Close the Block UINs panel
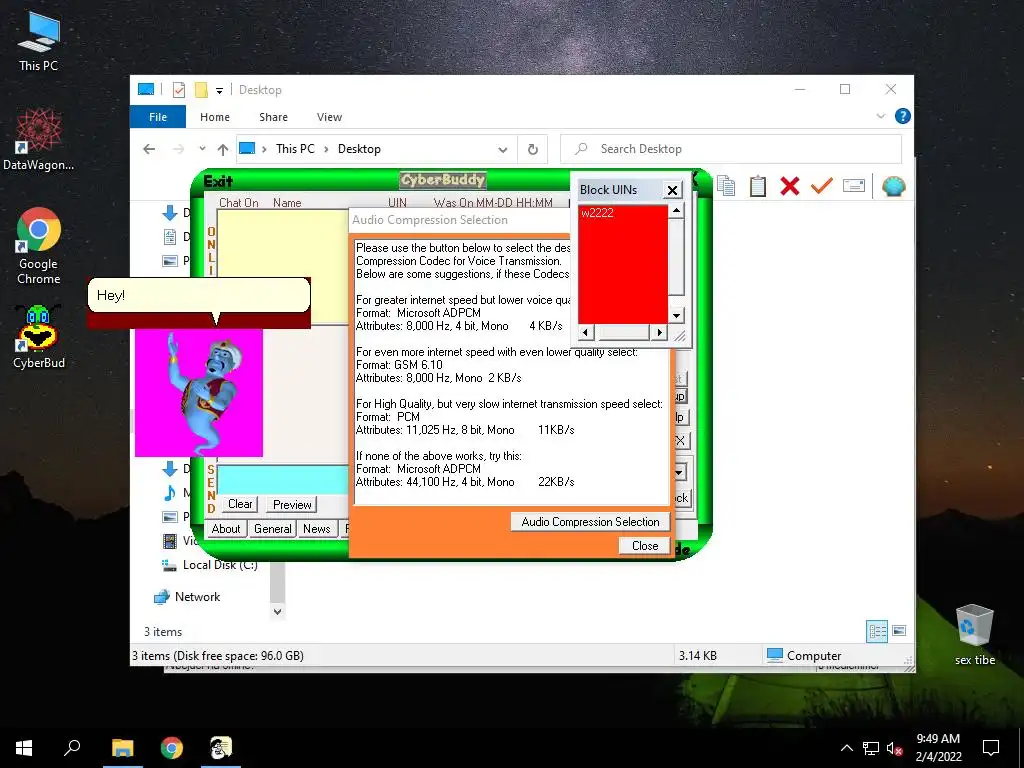 pyautogui.click(x=672, y=190)
